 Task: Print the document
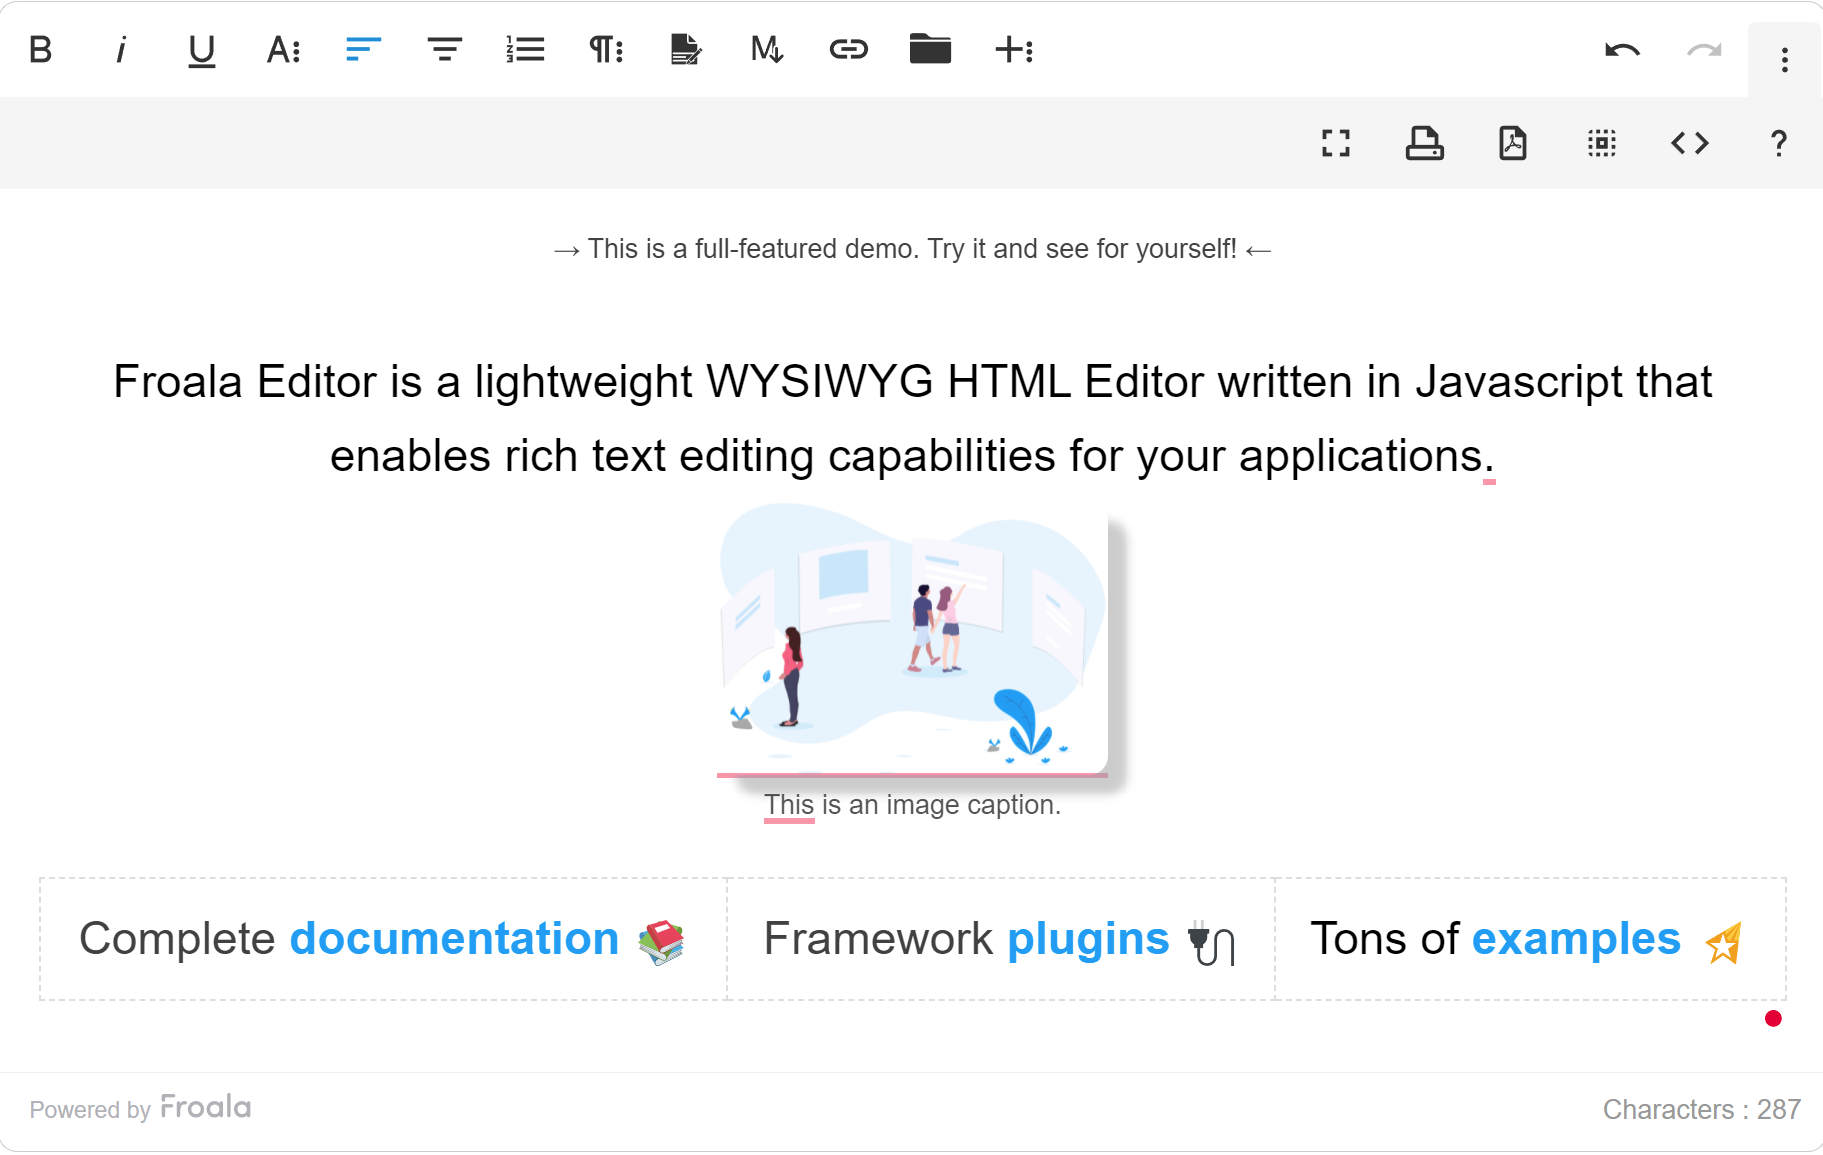1424,143
